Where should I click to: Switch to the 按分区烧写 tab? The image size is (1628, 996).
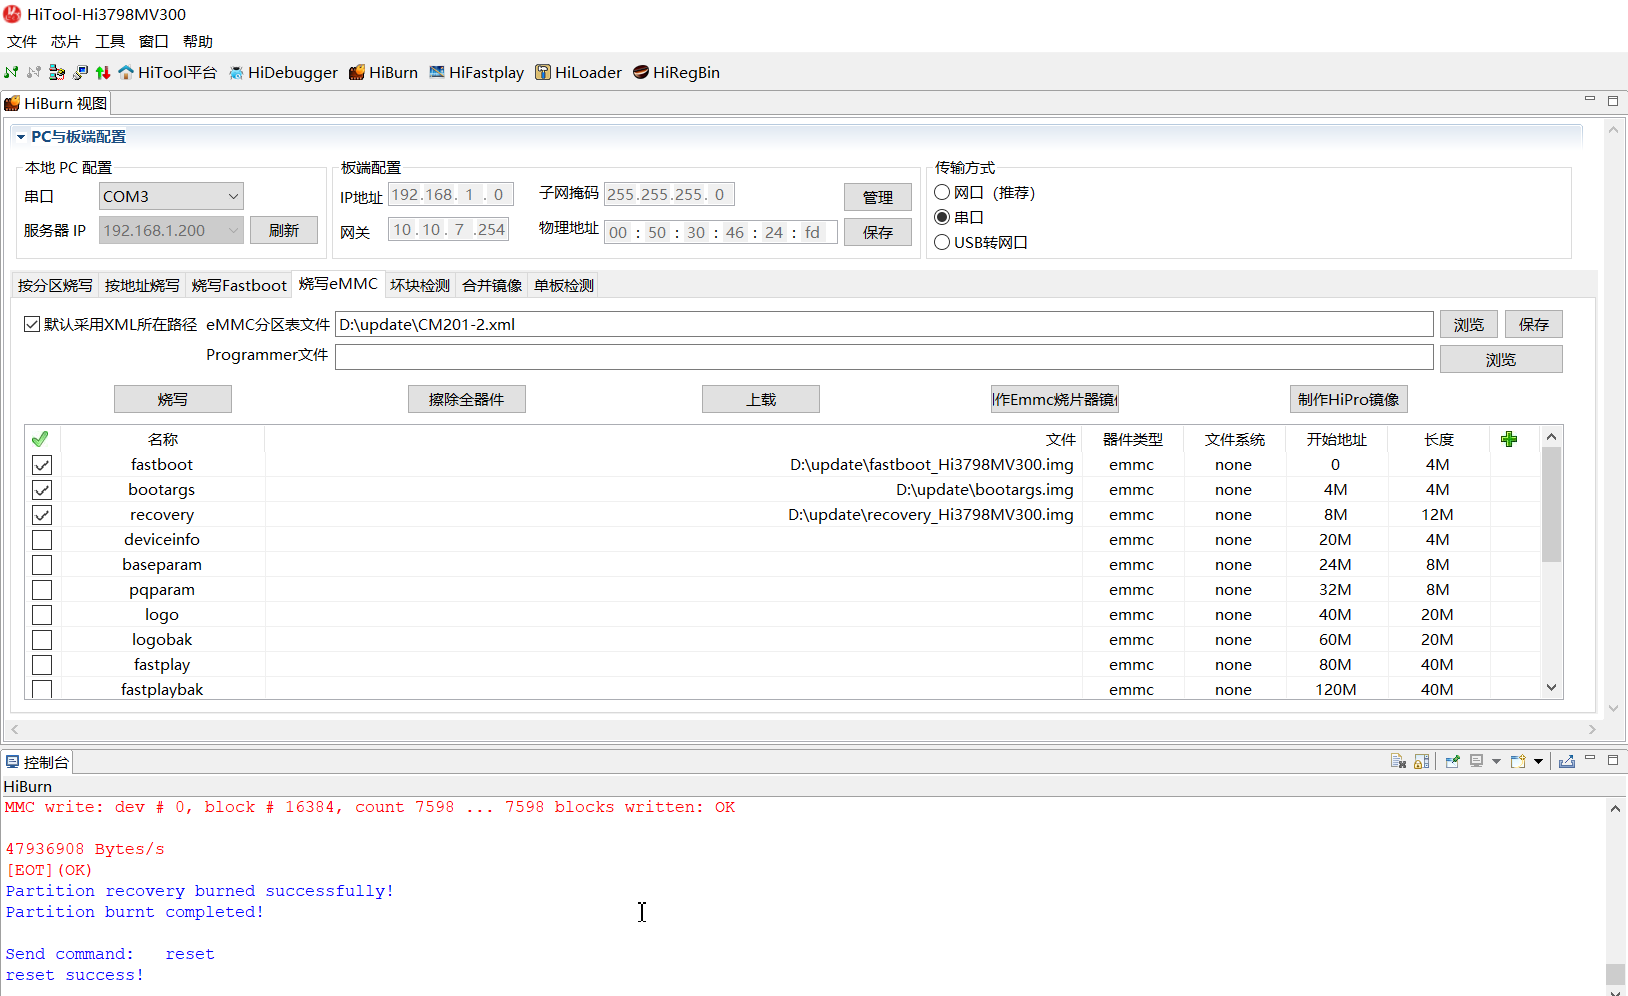point(55,285)
